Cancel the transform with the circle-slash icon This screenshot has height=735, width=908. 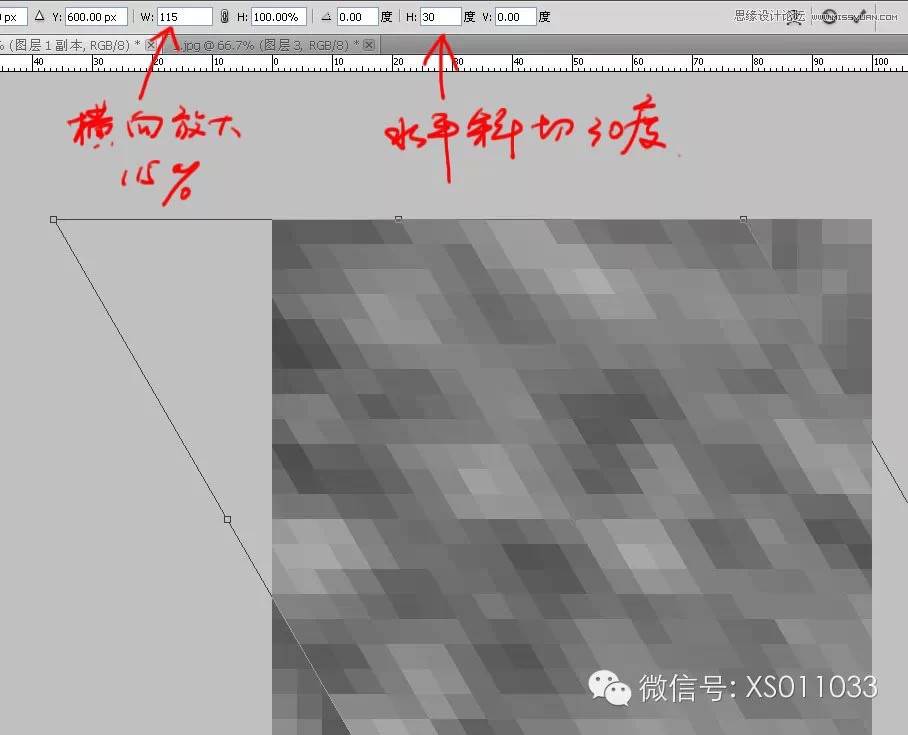(829, 17)
